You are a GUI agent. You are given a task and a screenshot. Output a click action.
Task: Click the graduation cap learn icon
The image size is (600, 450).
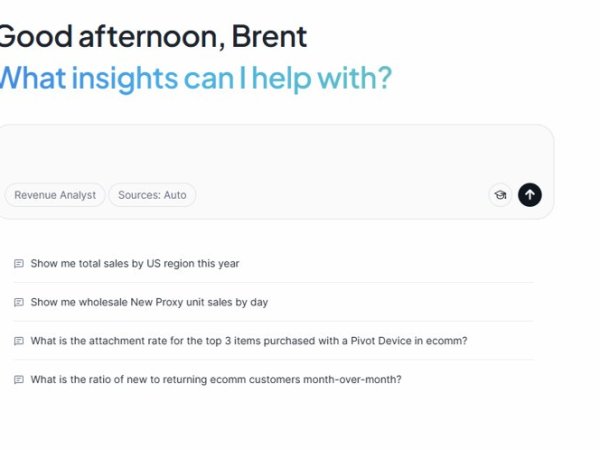[500, 195]
